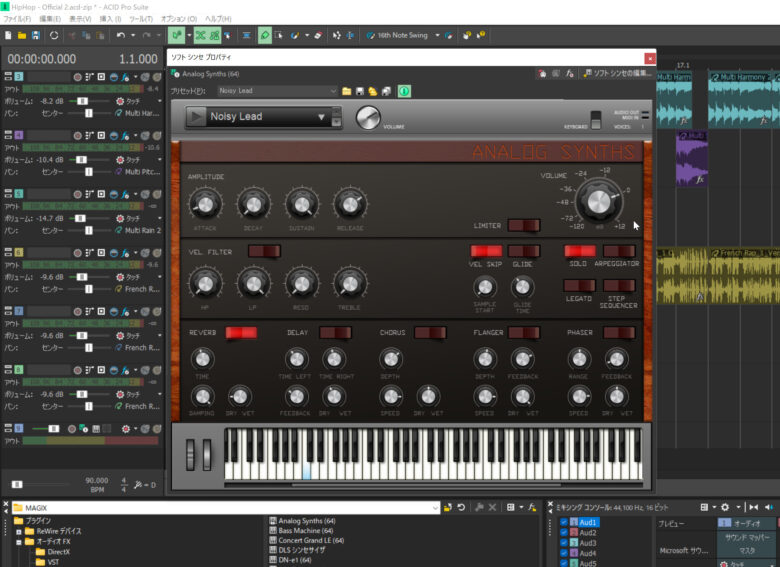The image size is (780, 567).
Task: Click the ソフト シンセの編集 button
Action: [616, 74]
